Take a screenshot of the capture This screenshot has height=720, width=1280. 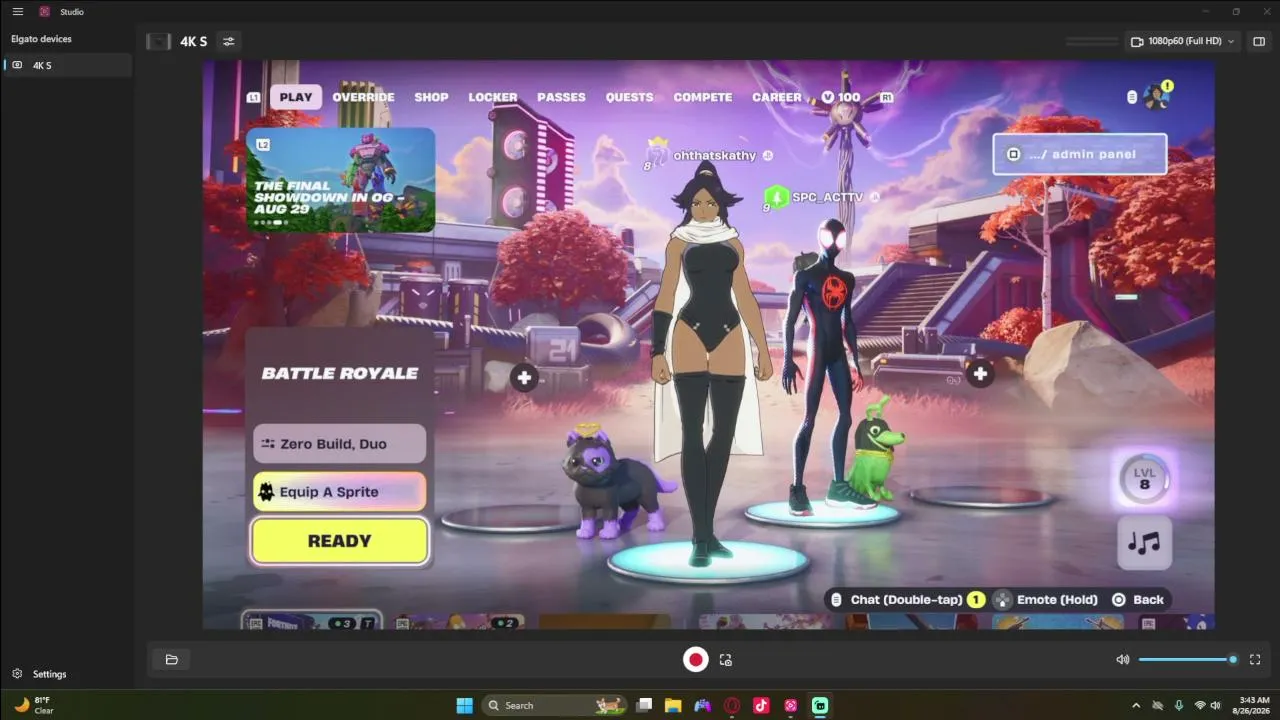click(x=726, y=660)
